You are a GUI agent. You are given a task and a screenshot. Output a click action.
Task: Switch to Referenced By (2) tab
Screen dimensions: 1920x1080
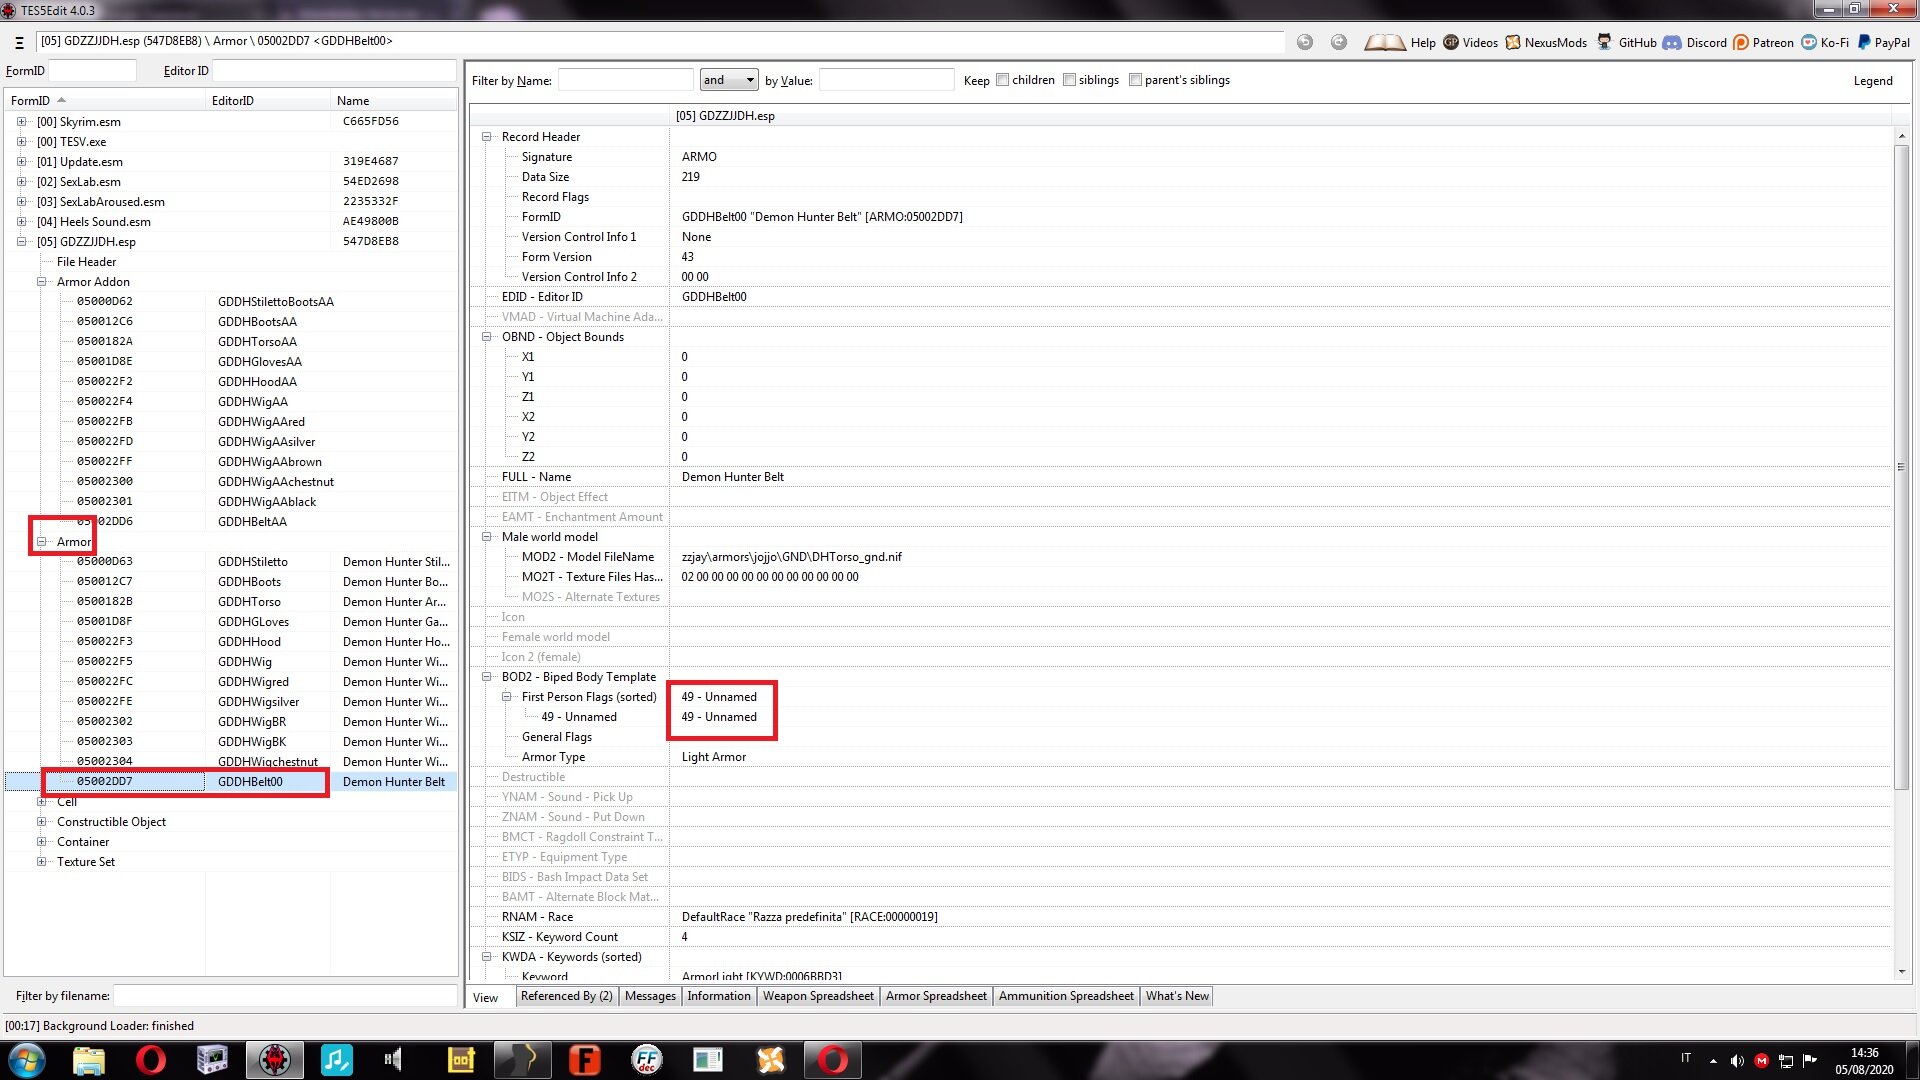[566, 996]
